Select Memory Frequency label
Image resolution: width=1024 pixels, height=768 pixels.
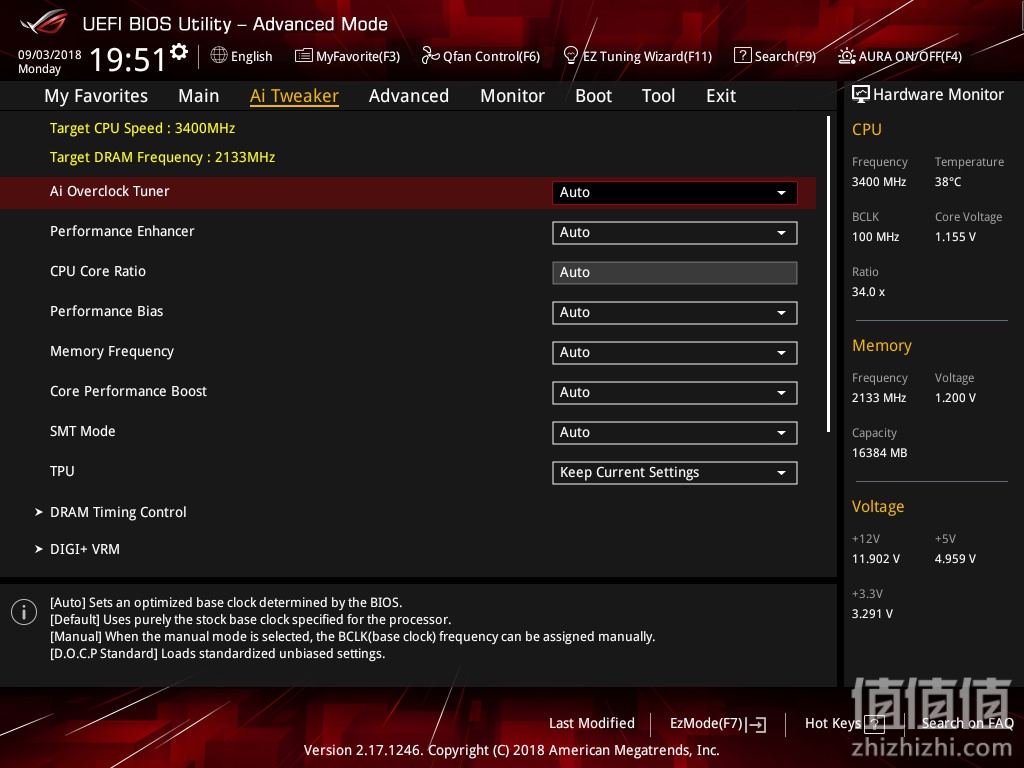click(112, 351)
